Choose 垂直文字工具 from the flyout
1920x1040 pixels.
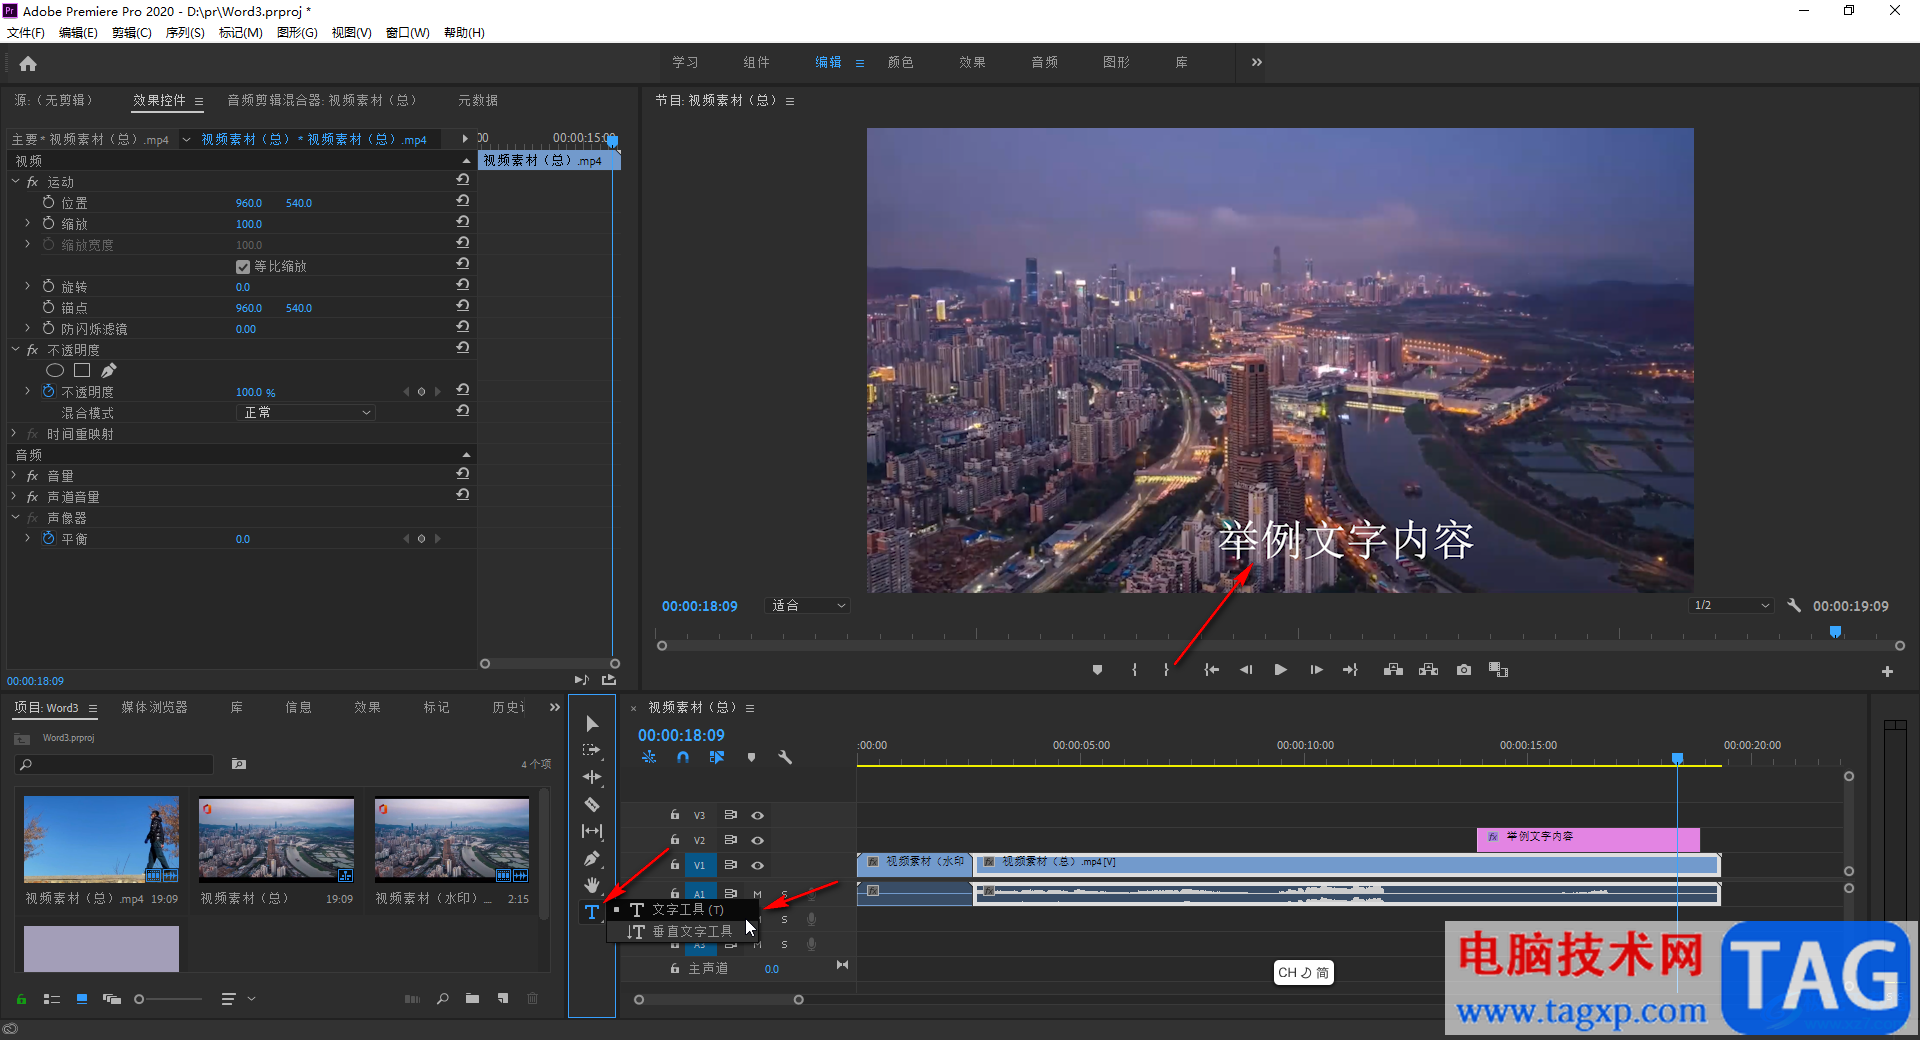click(691, 932)
